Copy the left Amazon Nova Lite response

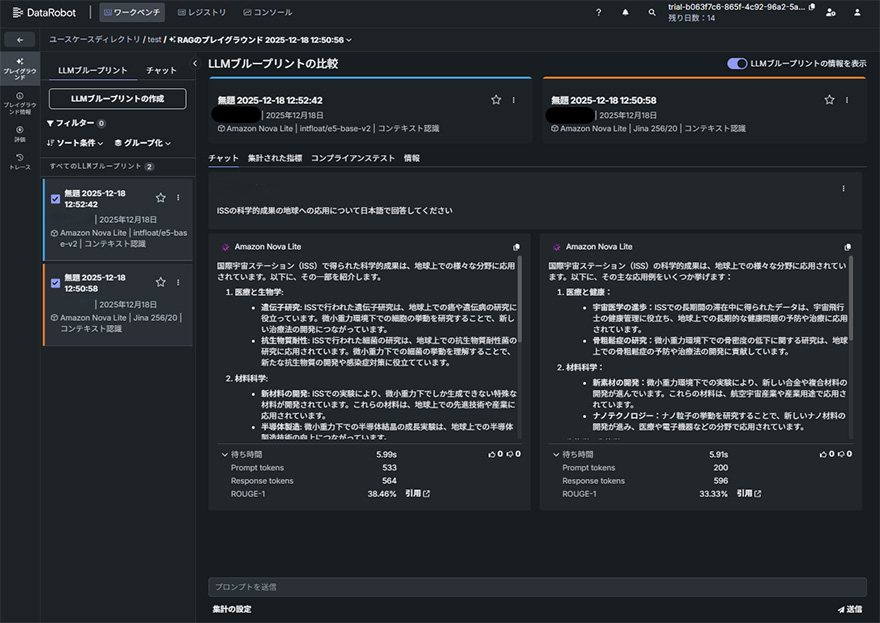click(x=517, y=246)
